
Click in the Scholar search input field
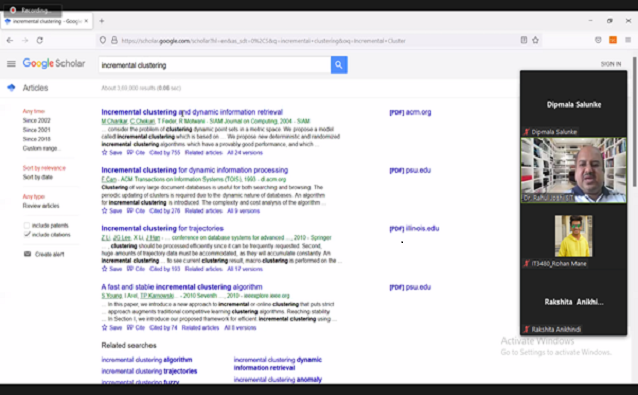pos(215,65)
